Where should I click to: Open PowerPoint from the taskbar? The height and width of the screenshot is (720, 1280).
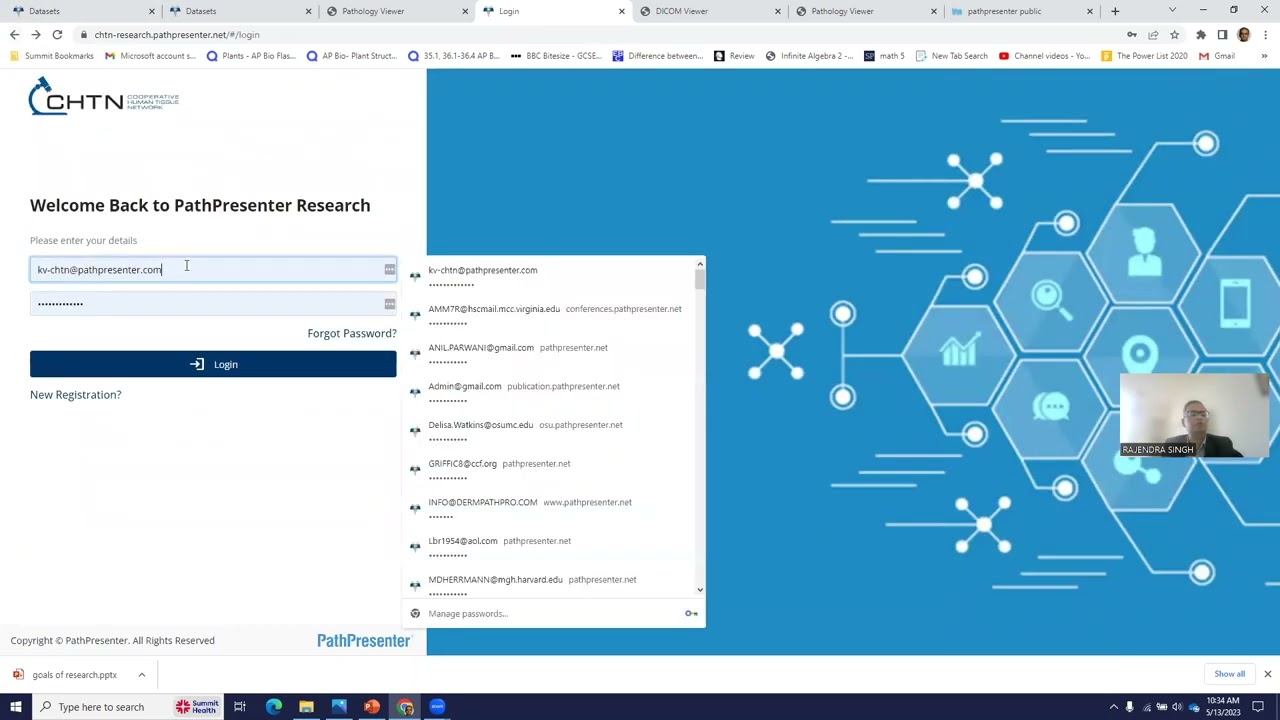click(x=372, y=707)
